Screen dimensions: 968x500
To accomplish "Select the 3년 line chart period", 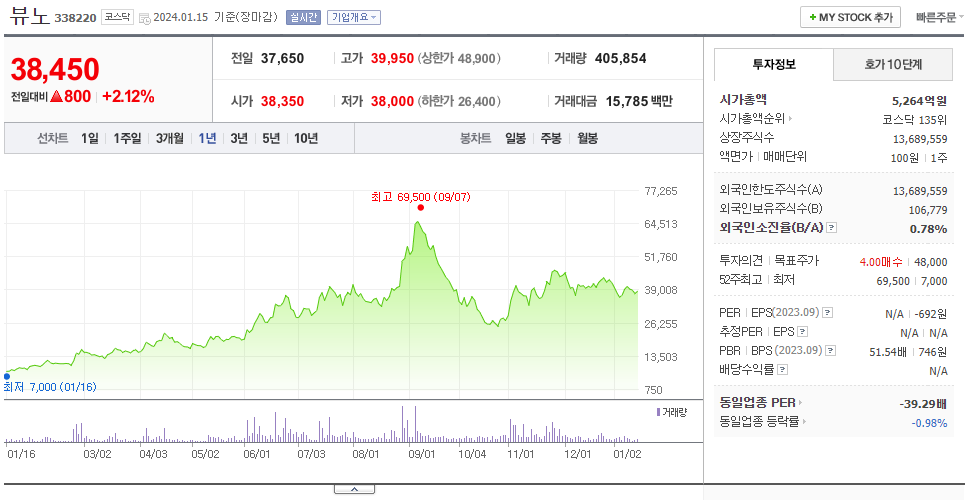I will click(239, 138).
